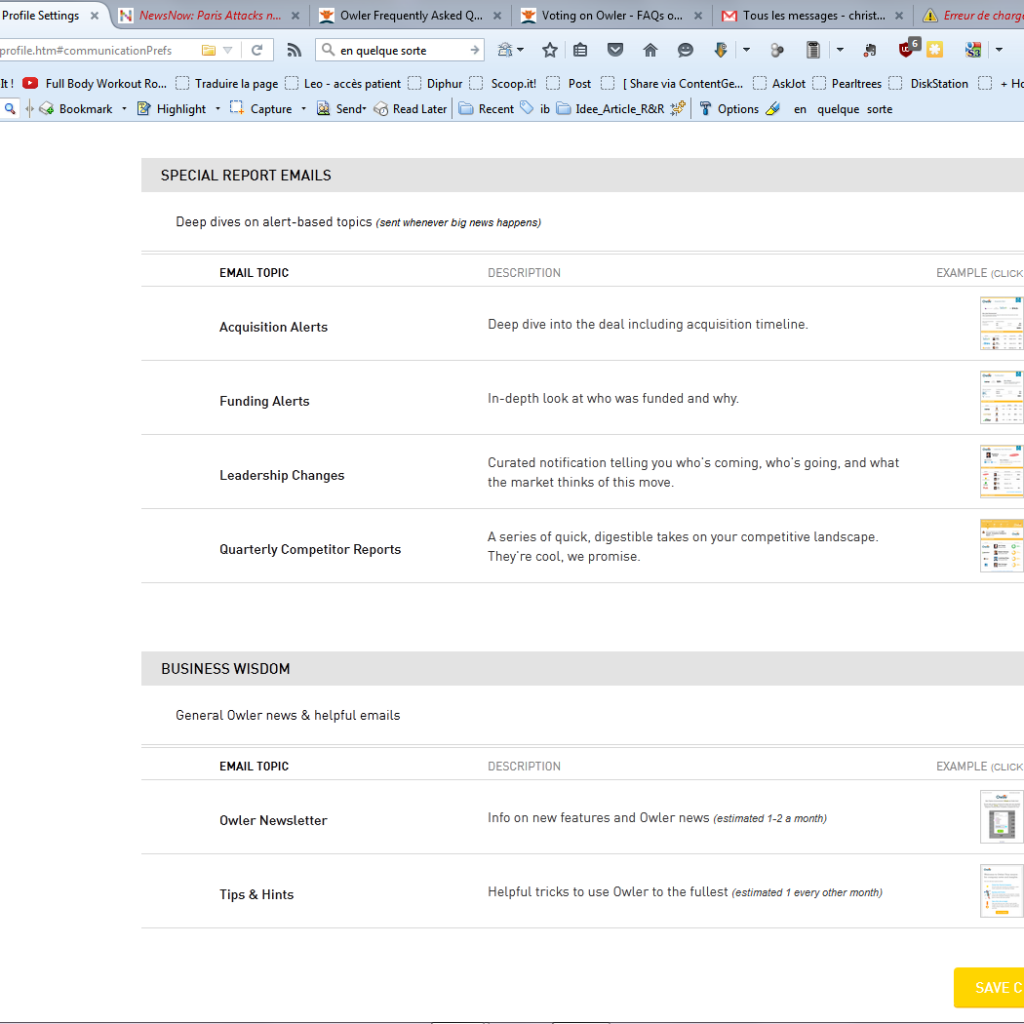View Quarterly Competitor Reports example thumbnail
Screen dimensions: 1024x1024
coord(1002,545)
